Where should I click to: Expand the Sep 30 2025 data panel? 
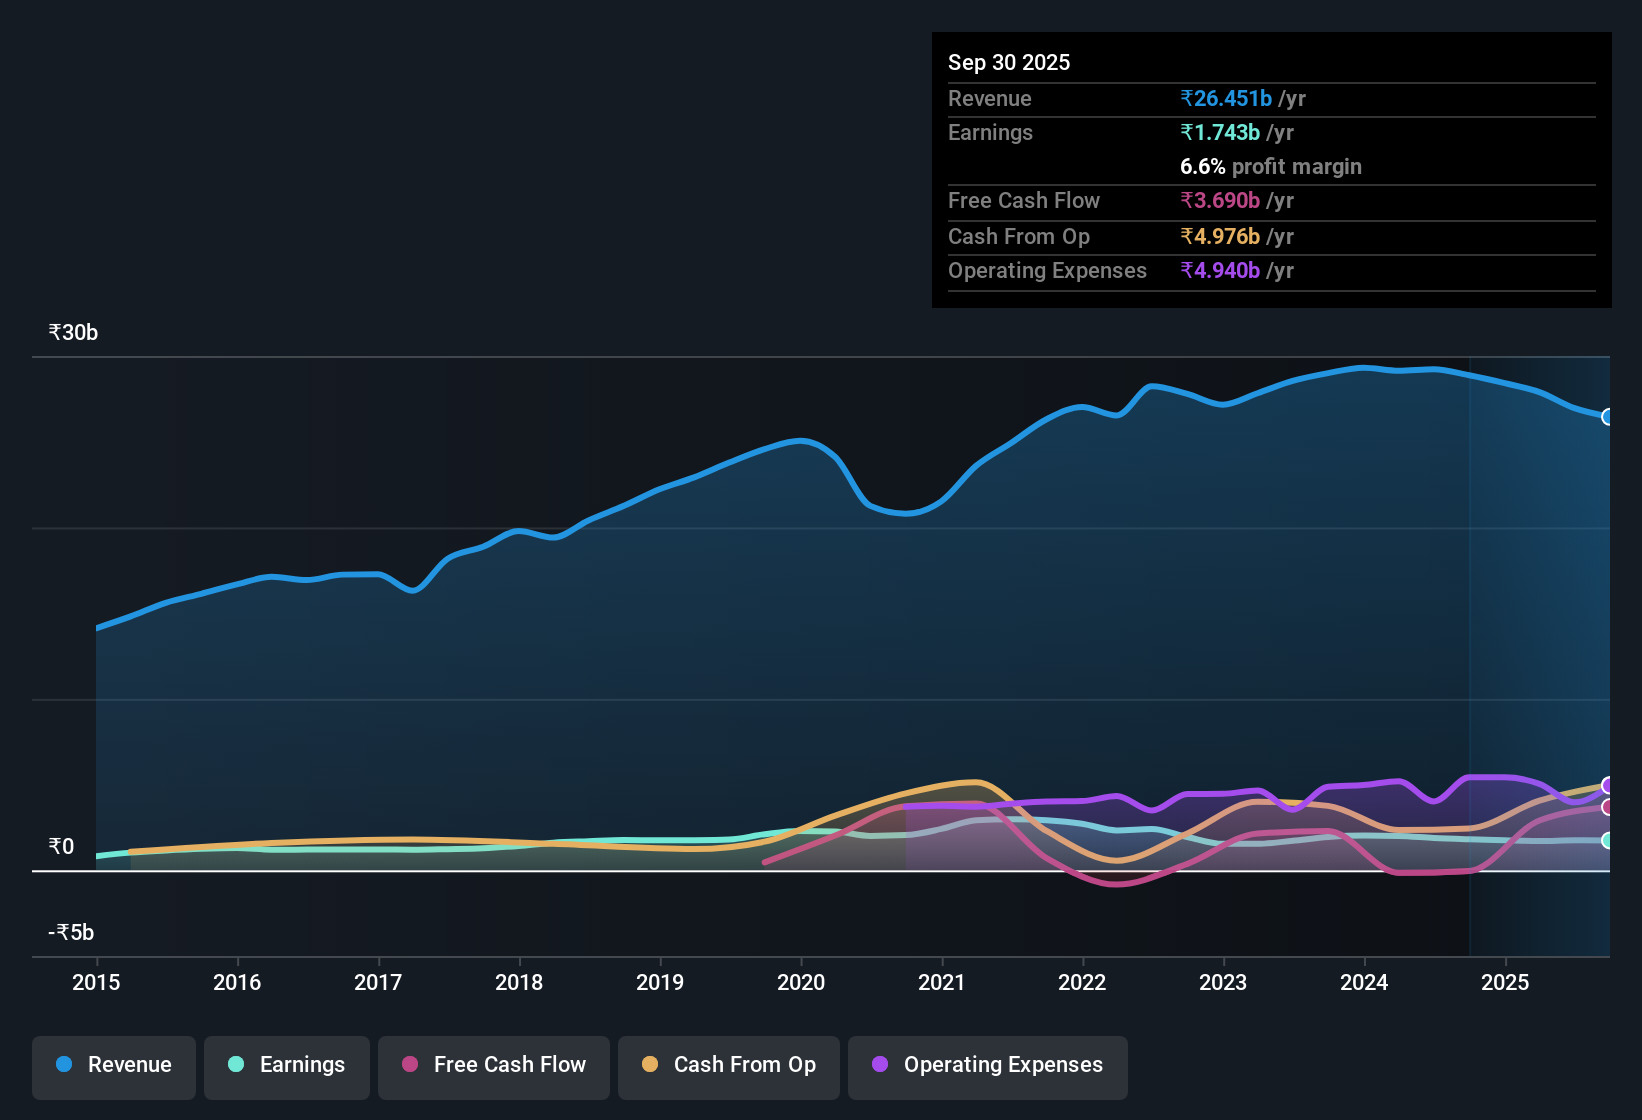1009,62
